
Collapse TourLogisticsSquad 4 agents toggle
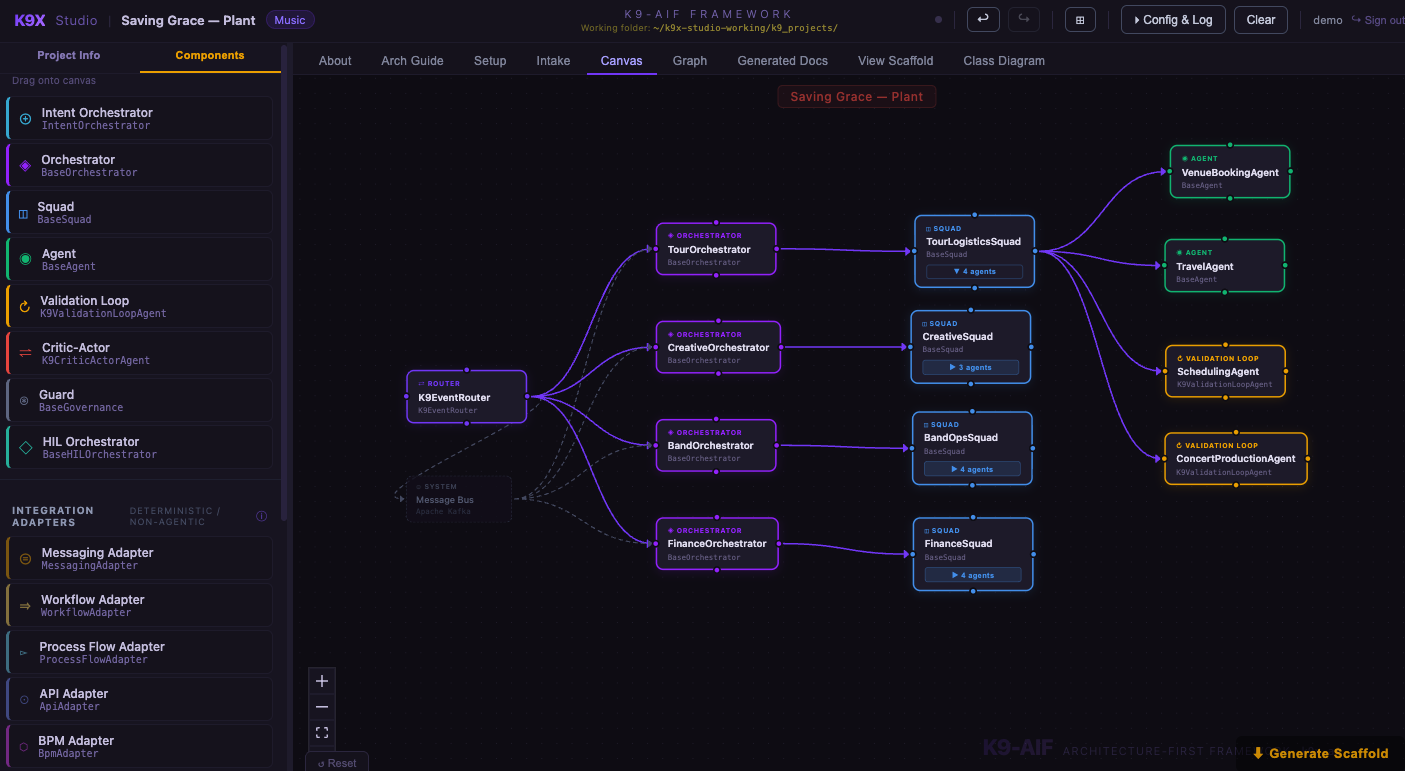(974, 271)
